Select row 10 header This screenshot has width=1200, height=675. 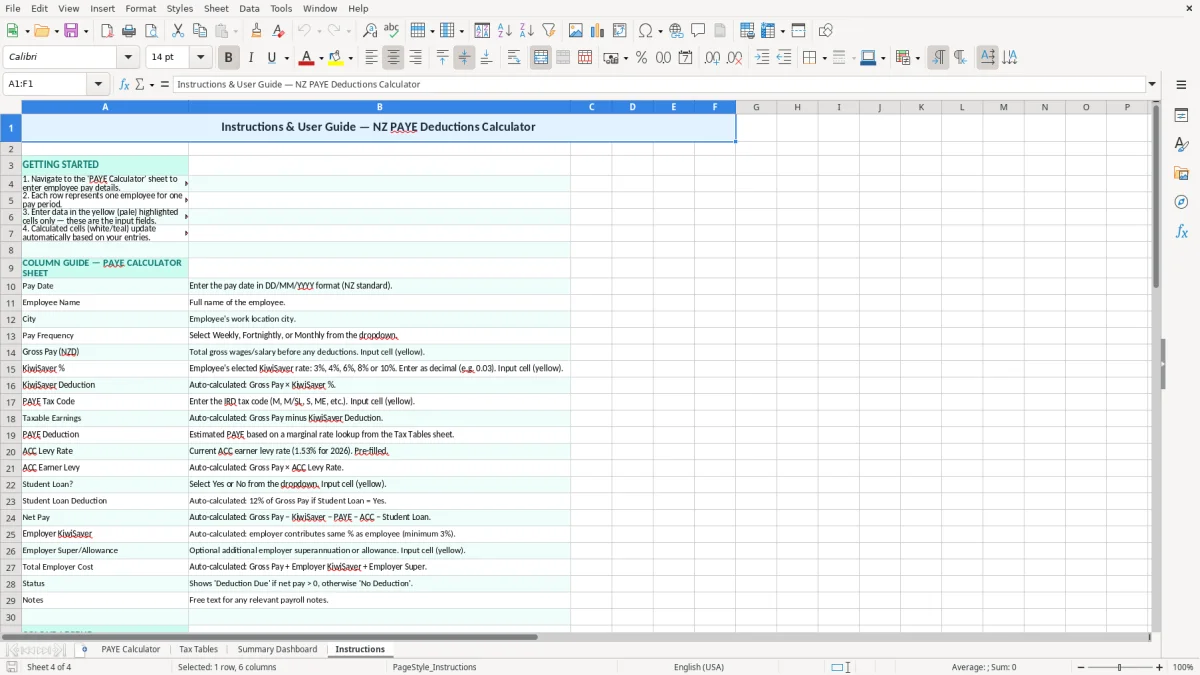click(x=10, y=286)
